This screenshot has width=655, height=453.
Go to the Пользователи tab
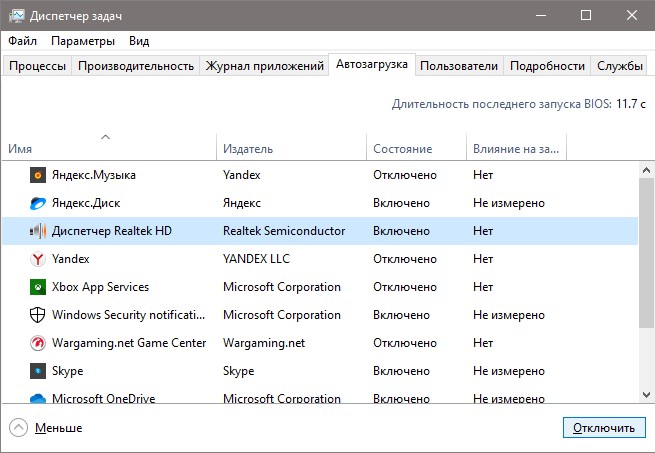coord(459,66)
